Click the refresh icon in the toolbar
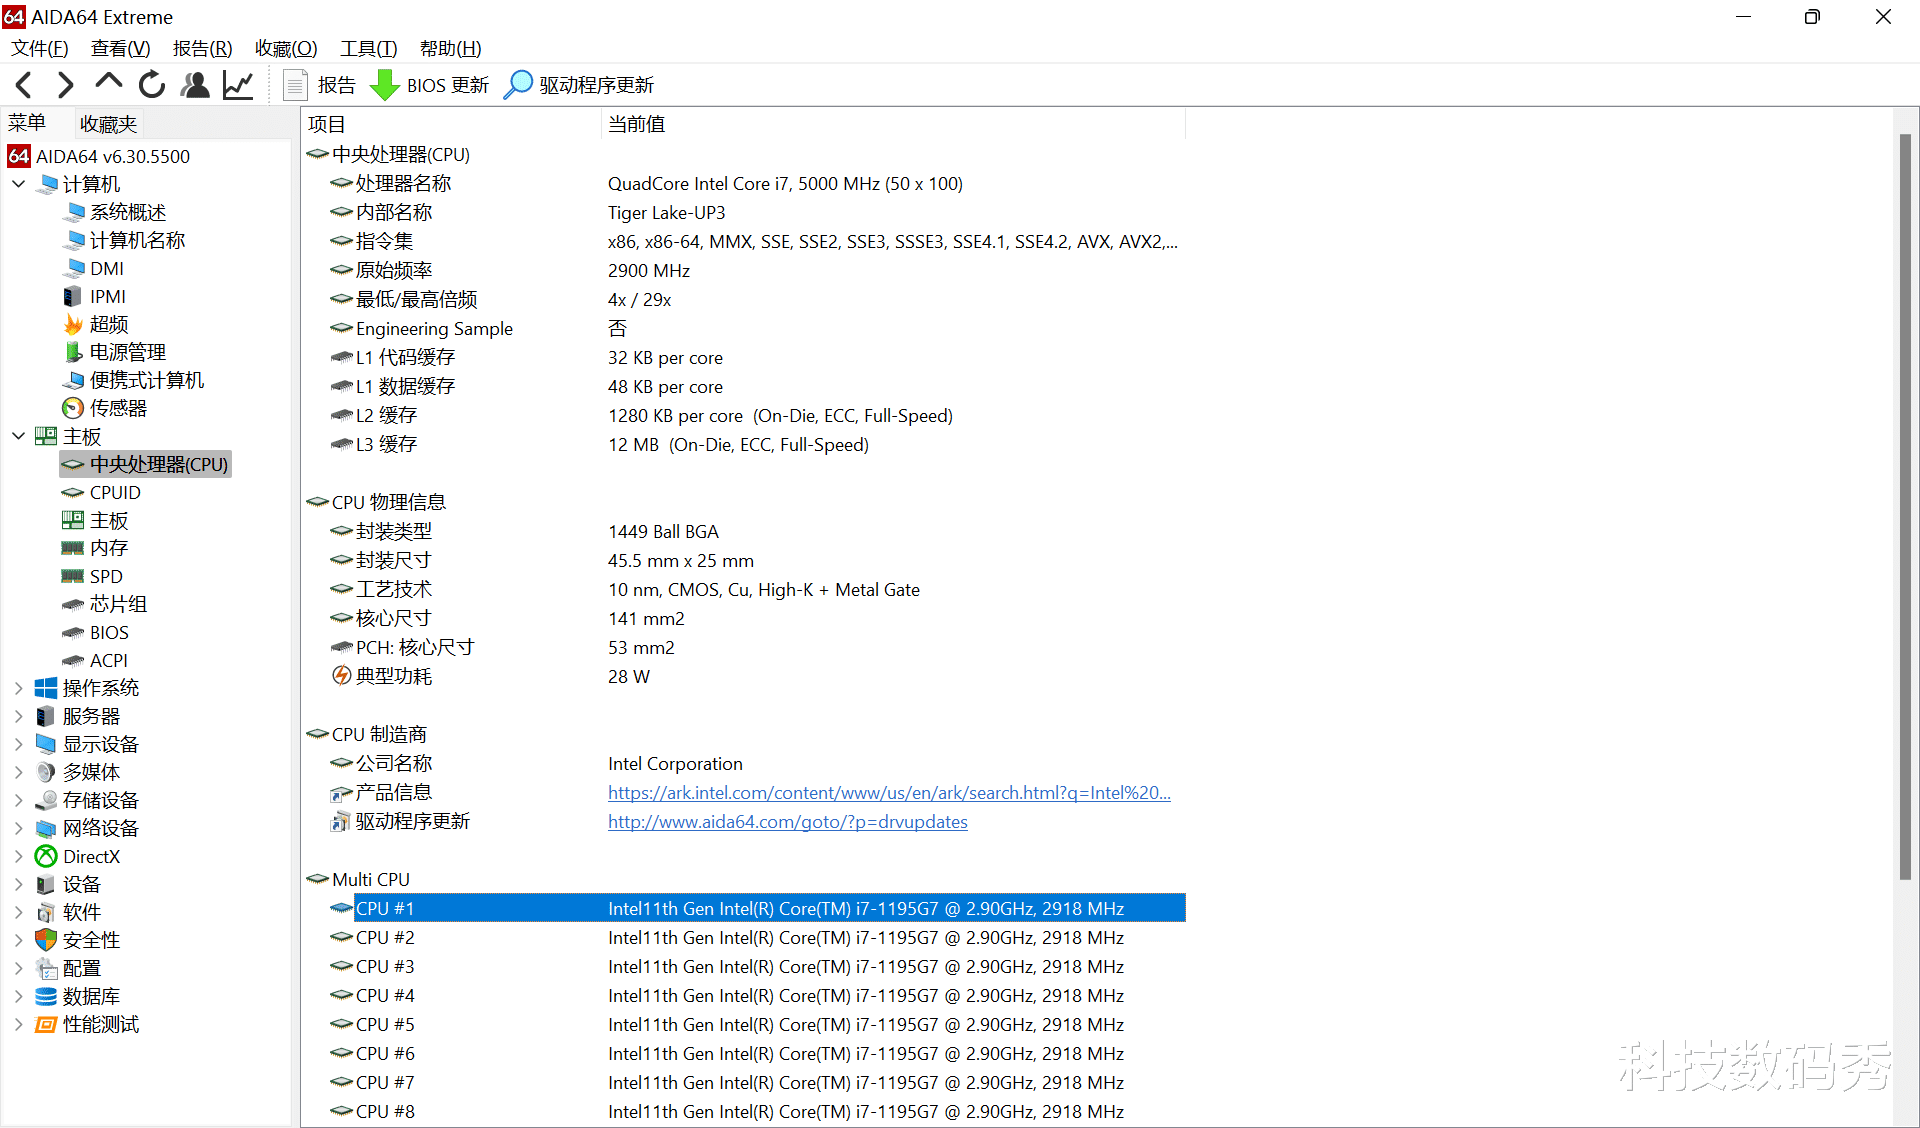This screenshot has width=1920, height=1128. [151, 85]
